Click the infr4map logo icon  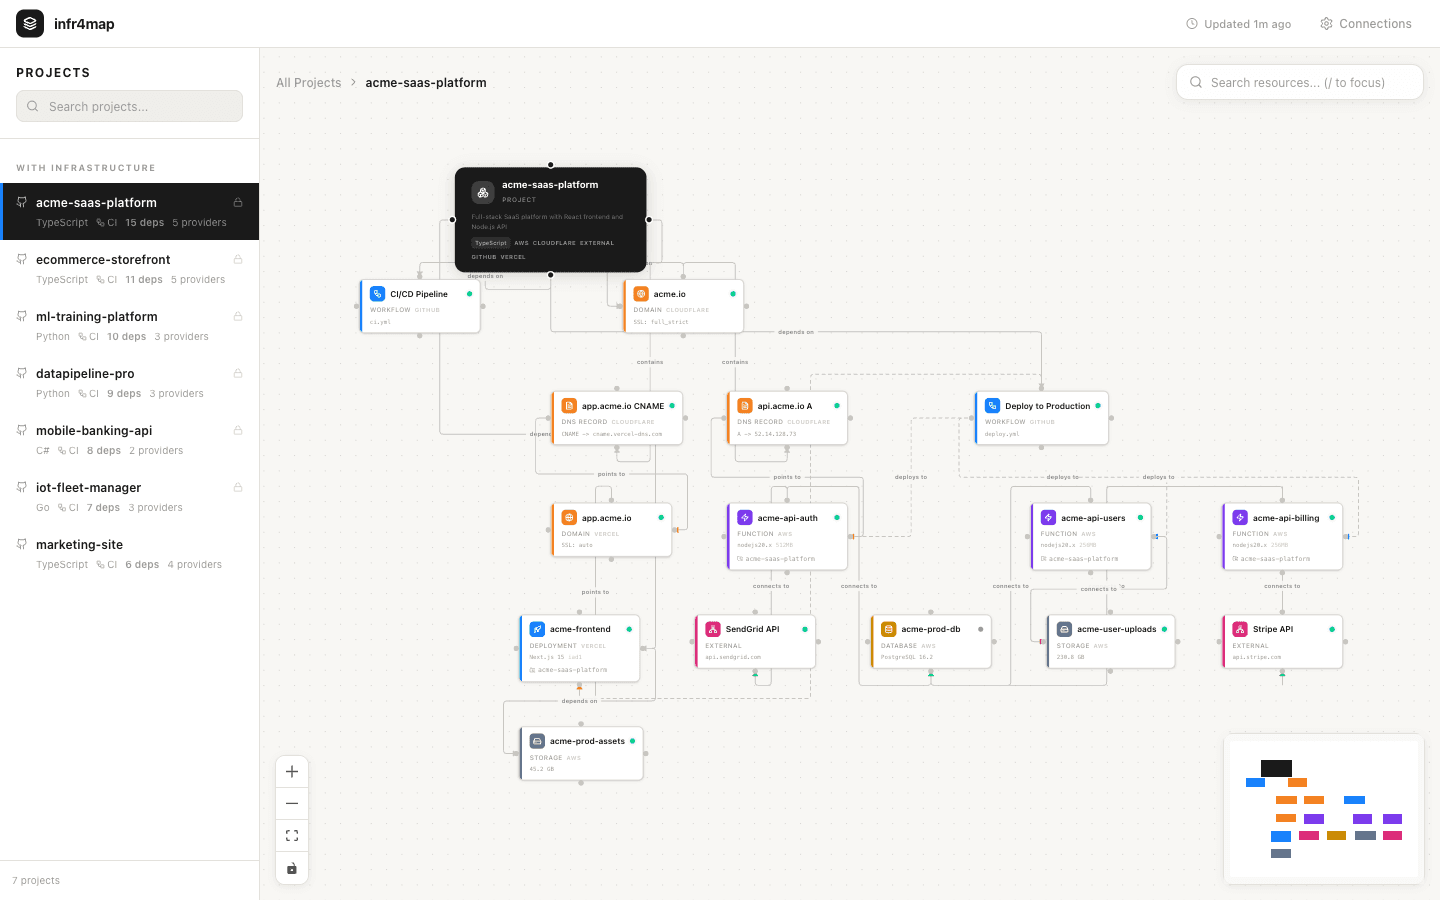(x=30, y=23)
